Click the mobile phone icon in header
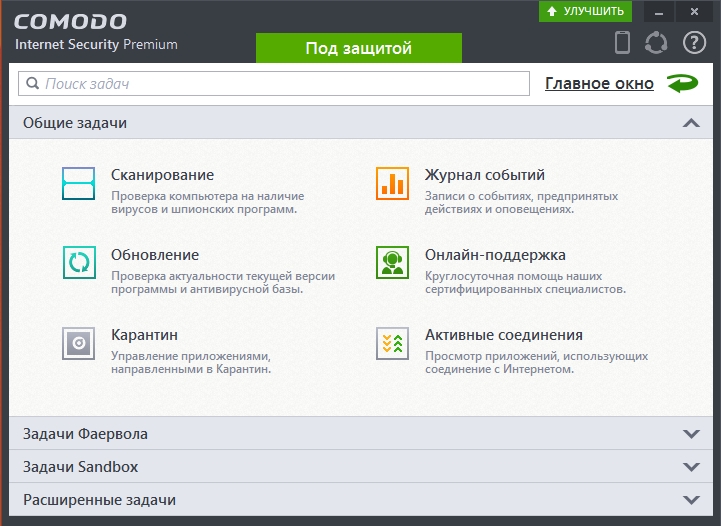Image resolution: width=721 pixels, height=526 pixels. pyautogui.click(x=622, y=42)
